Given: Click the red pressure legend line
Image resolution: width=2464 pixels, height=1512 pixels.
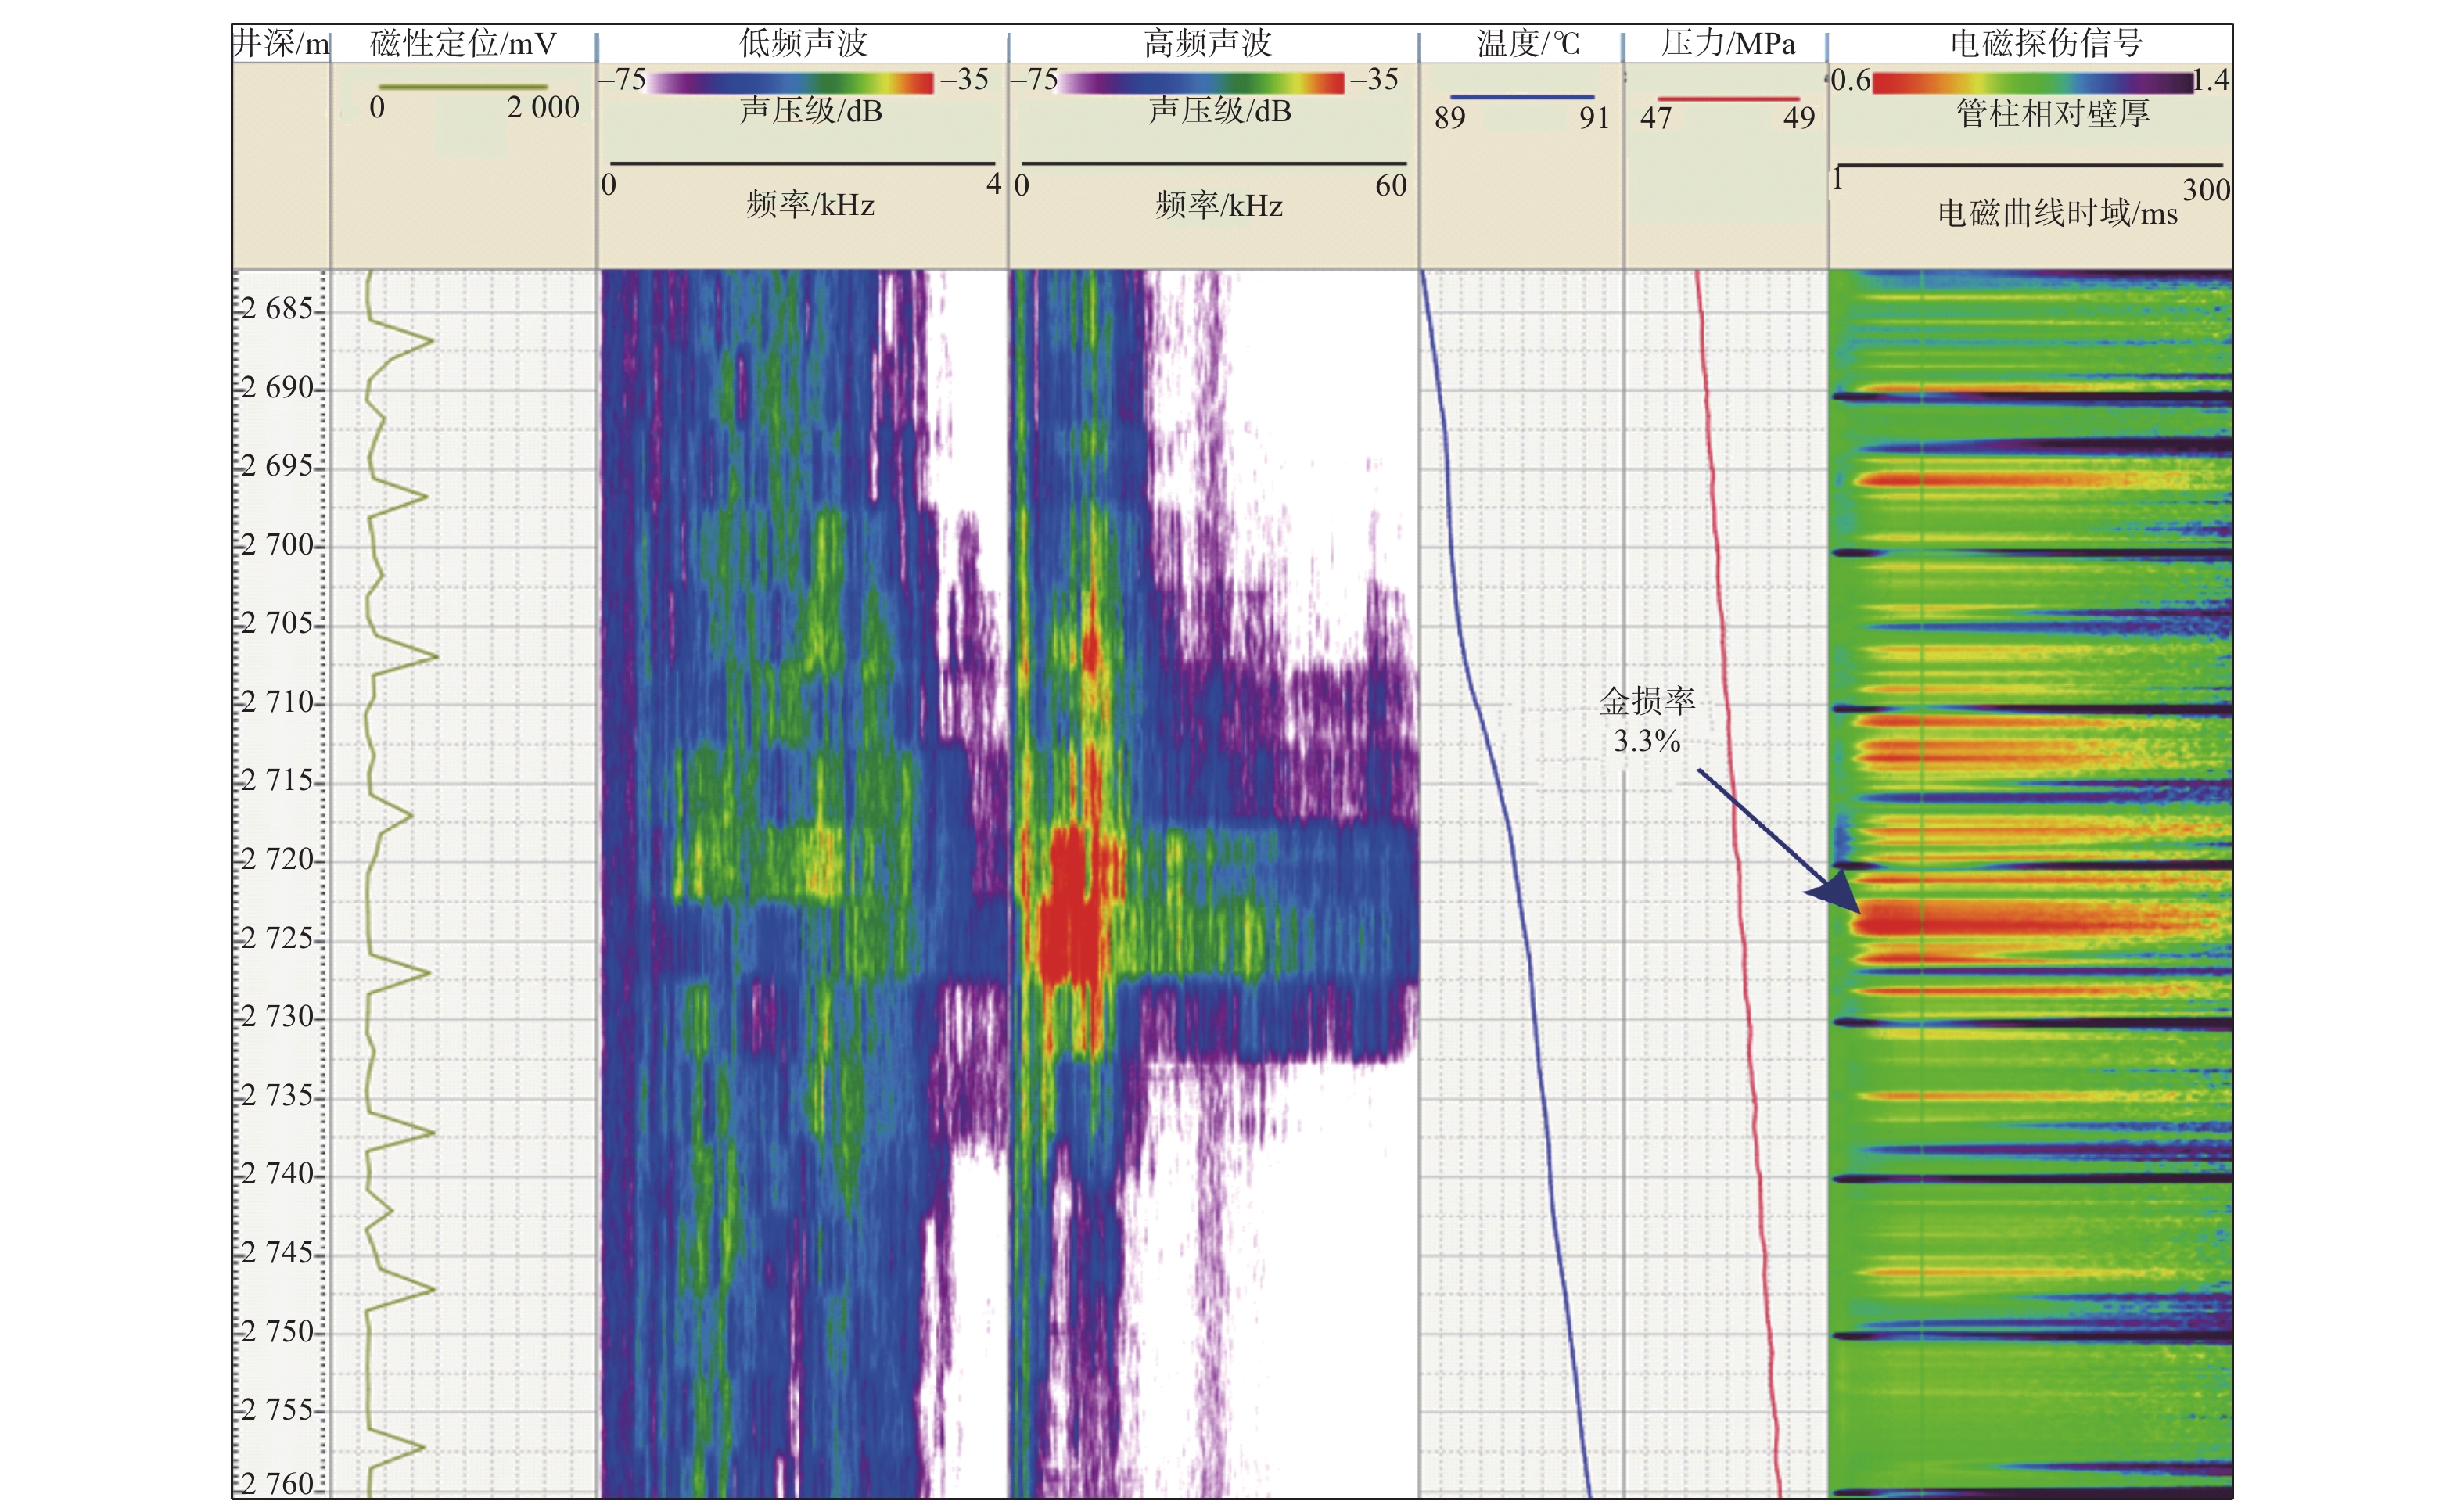Looking at the screenshot, I should 1728,99.
